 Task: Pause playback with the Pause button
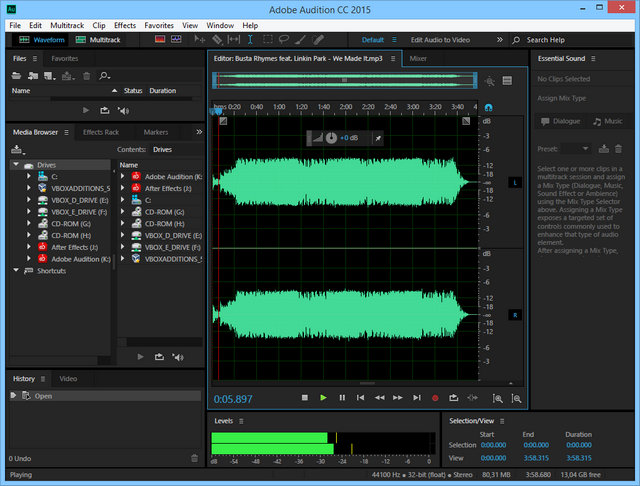coord(342,397)
